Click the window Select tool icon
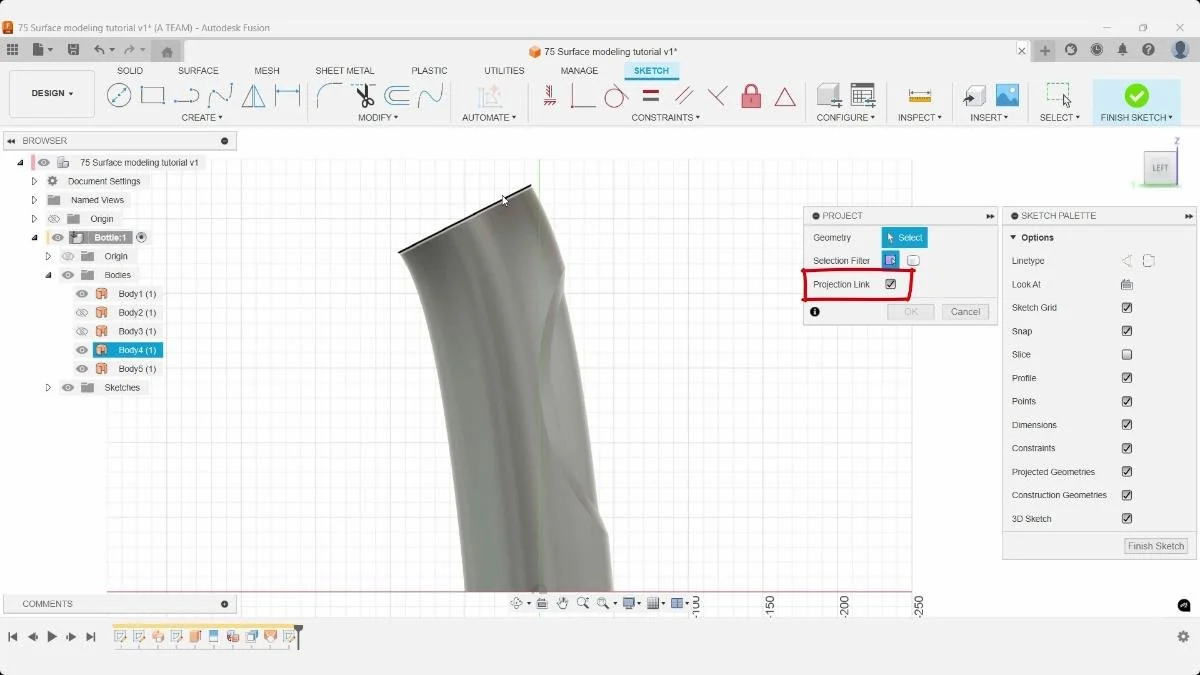Image resolution: width=1200 pixels, height=675 pixels. (1058, 95)
